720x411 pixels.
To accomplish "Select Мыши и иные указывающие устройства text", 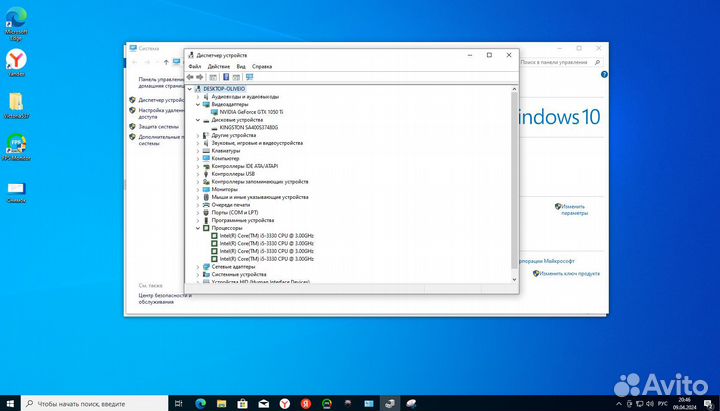I will pyautogui.click(x=260, y=197).
